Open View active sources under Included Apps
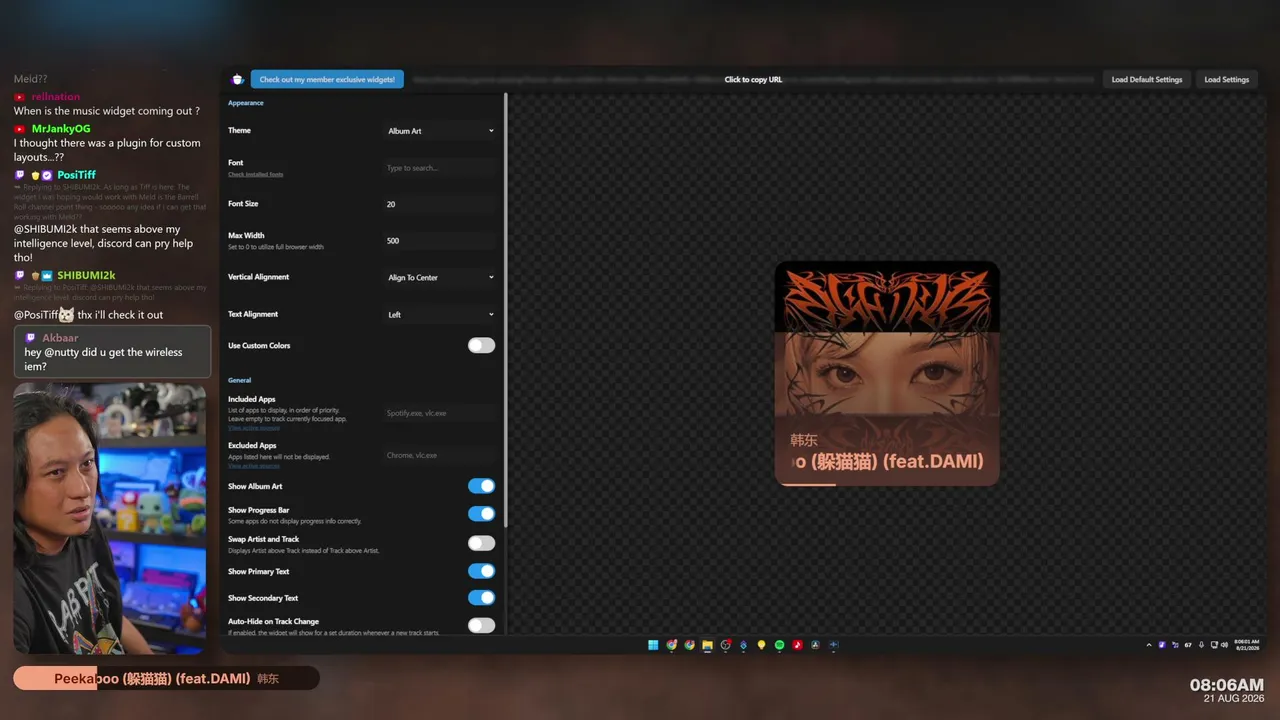The width and height of the screenshot is (1280, 720). pos(254,428)
